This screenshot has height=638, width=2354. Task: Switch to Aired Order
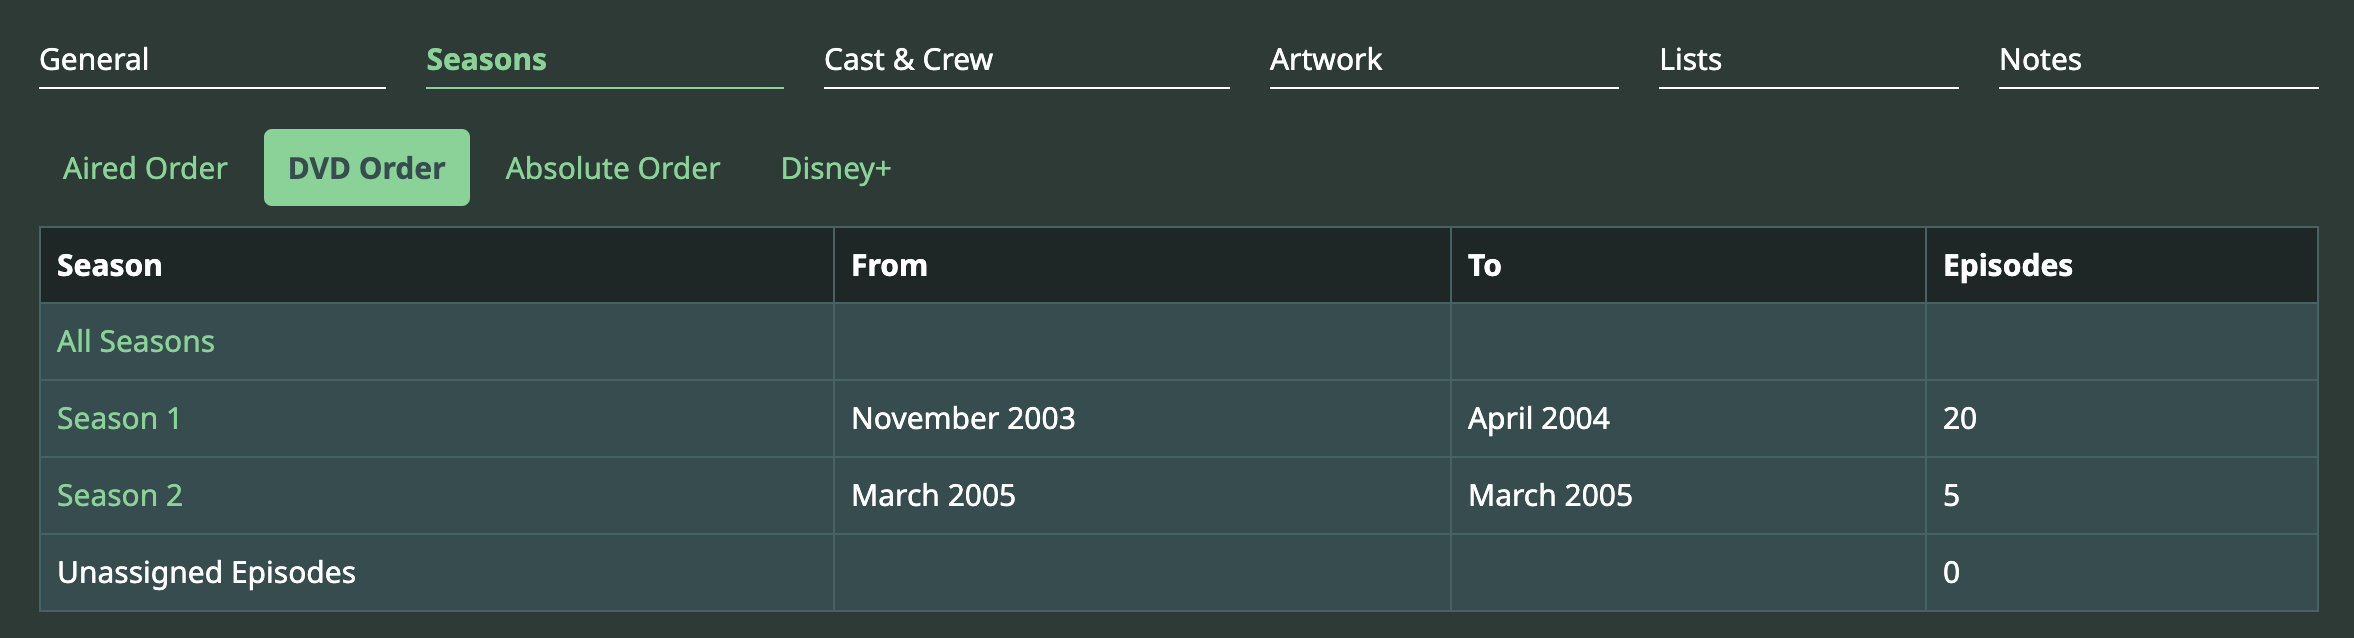(145, 168)
